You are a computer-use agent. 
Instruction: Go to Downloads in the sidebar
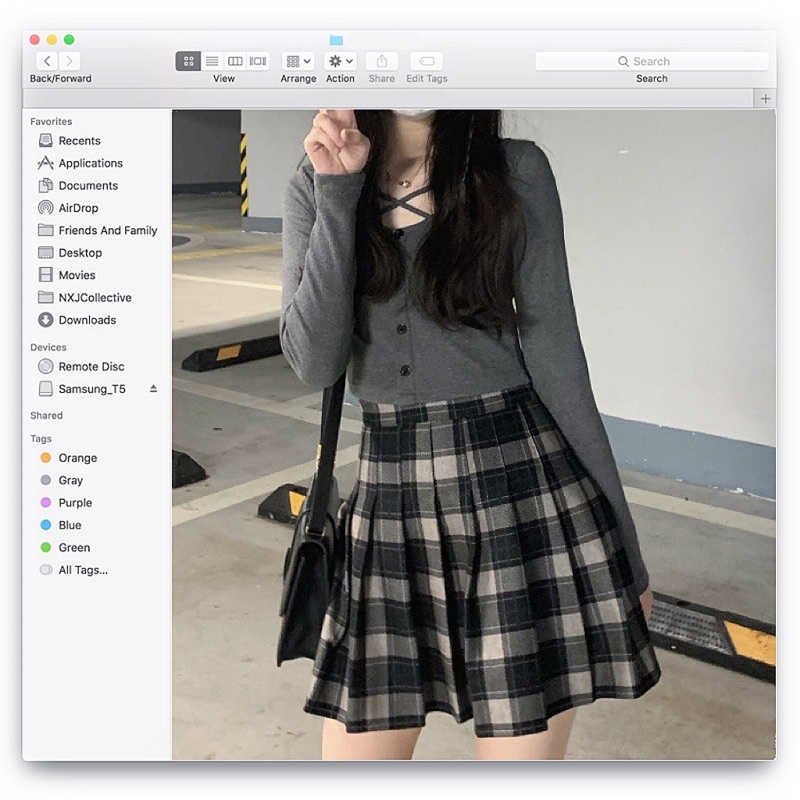(87, 320)
